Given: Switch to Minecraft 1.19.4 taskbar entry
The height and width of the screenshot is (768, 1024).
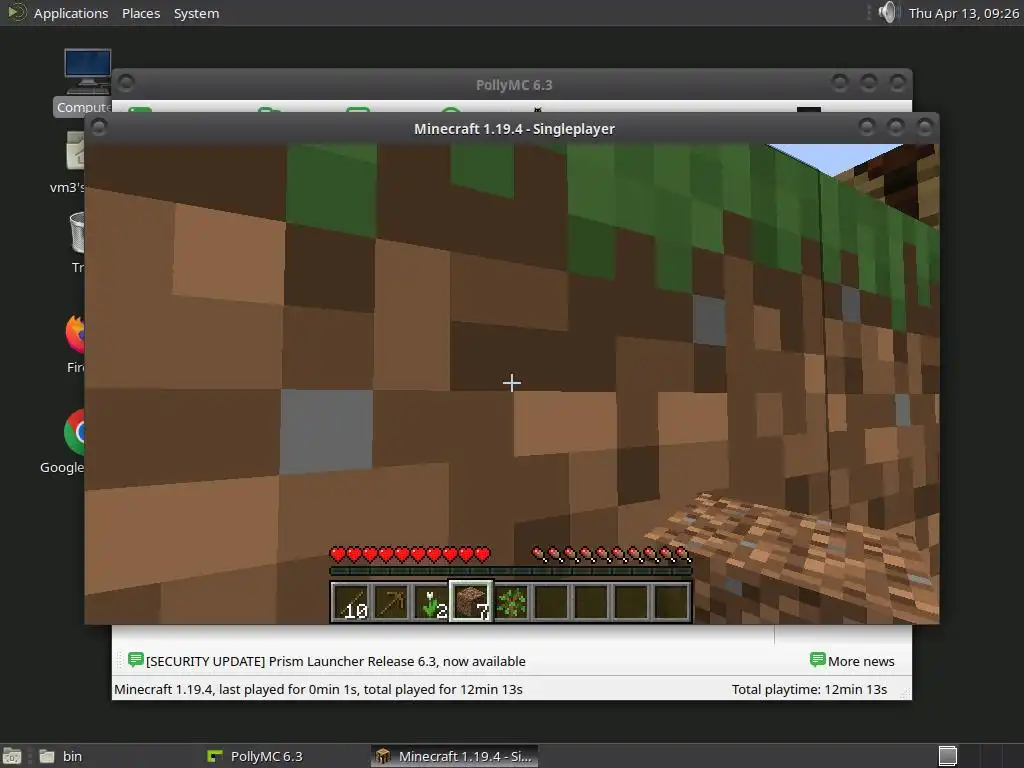Looking at the screenshot, I should [455, 756].
